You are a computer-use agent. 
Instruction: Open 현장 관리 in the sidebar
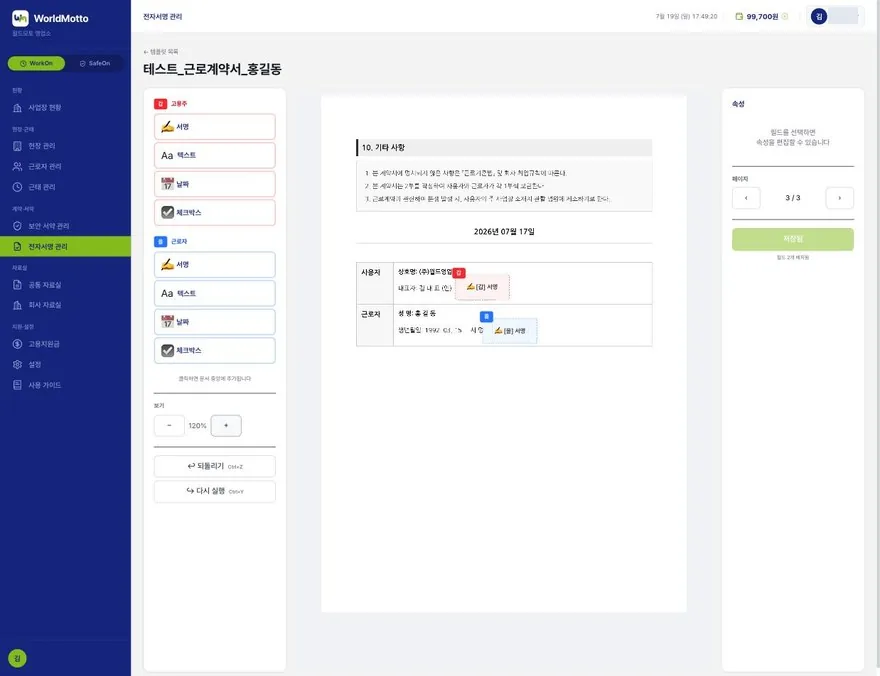[x=65, y=146]
